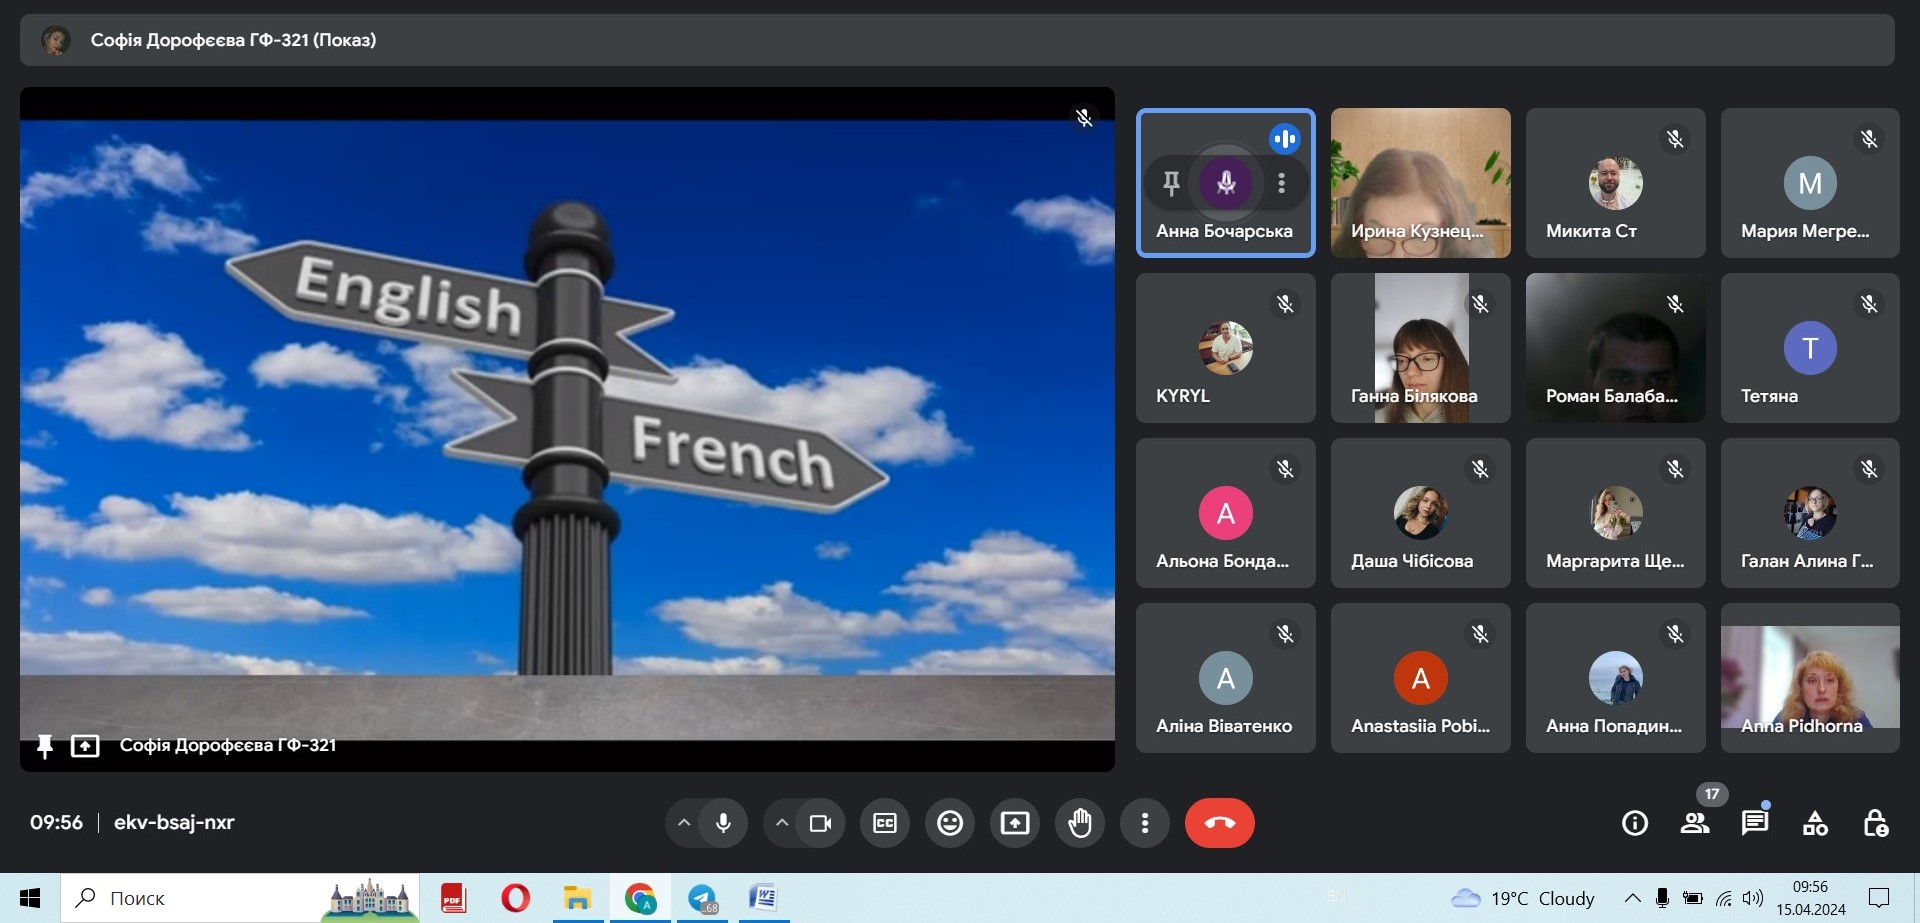1920x923 pixels.
Task: Toggle the camera on or off
Action: tap(821, 823)
